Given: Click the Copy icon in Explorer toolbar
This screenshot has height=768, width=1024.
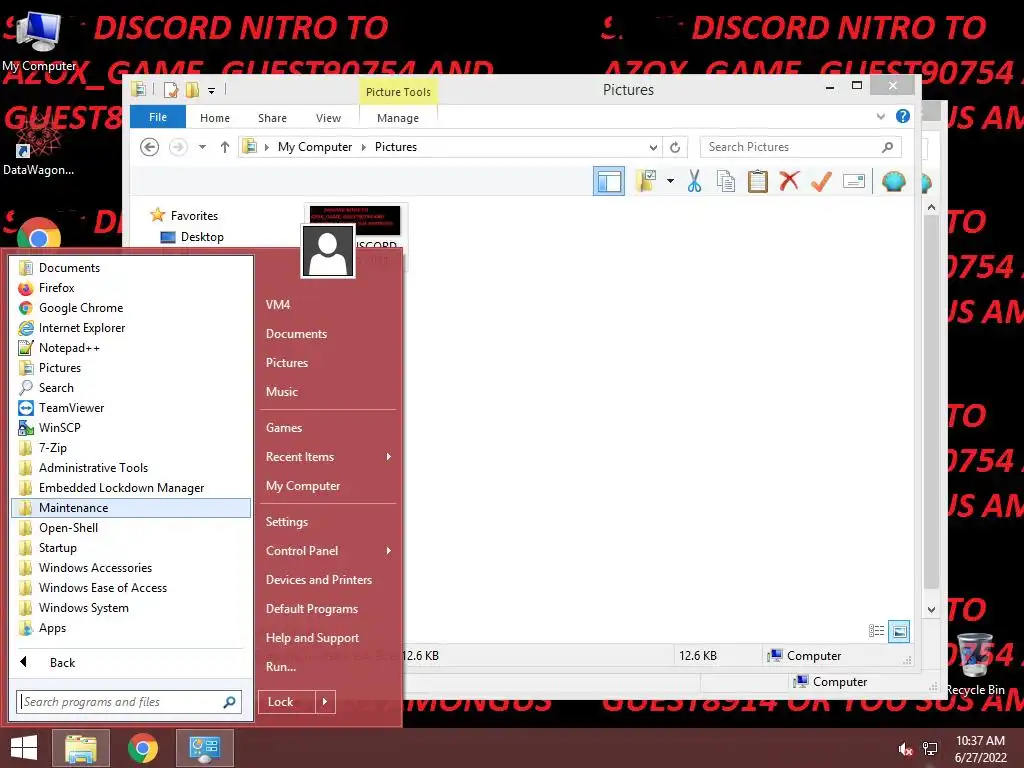Looking at the screenshot, I should pos(726,181).
